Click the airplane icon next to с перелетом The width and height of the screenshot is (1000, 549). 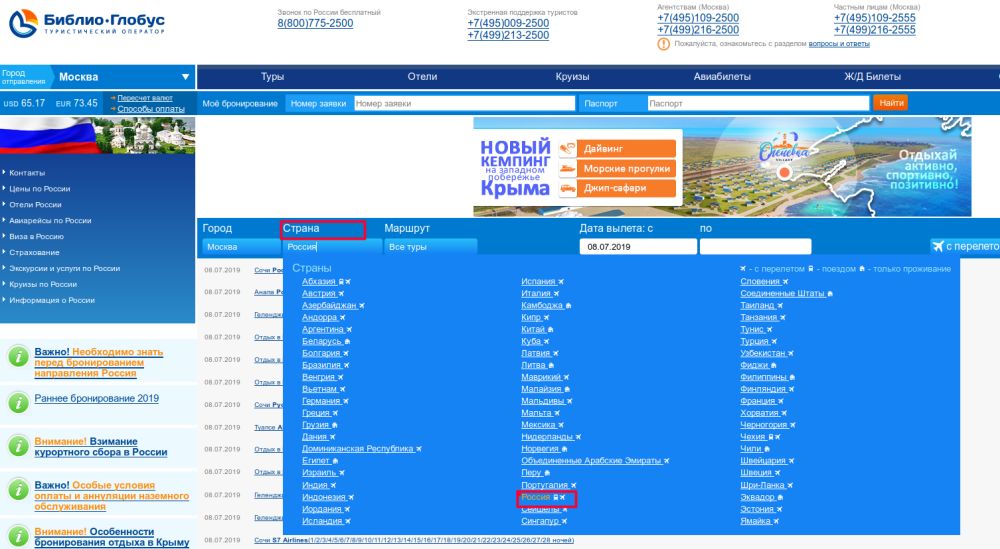[x=742, y=269]
